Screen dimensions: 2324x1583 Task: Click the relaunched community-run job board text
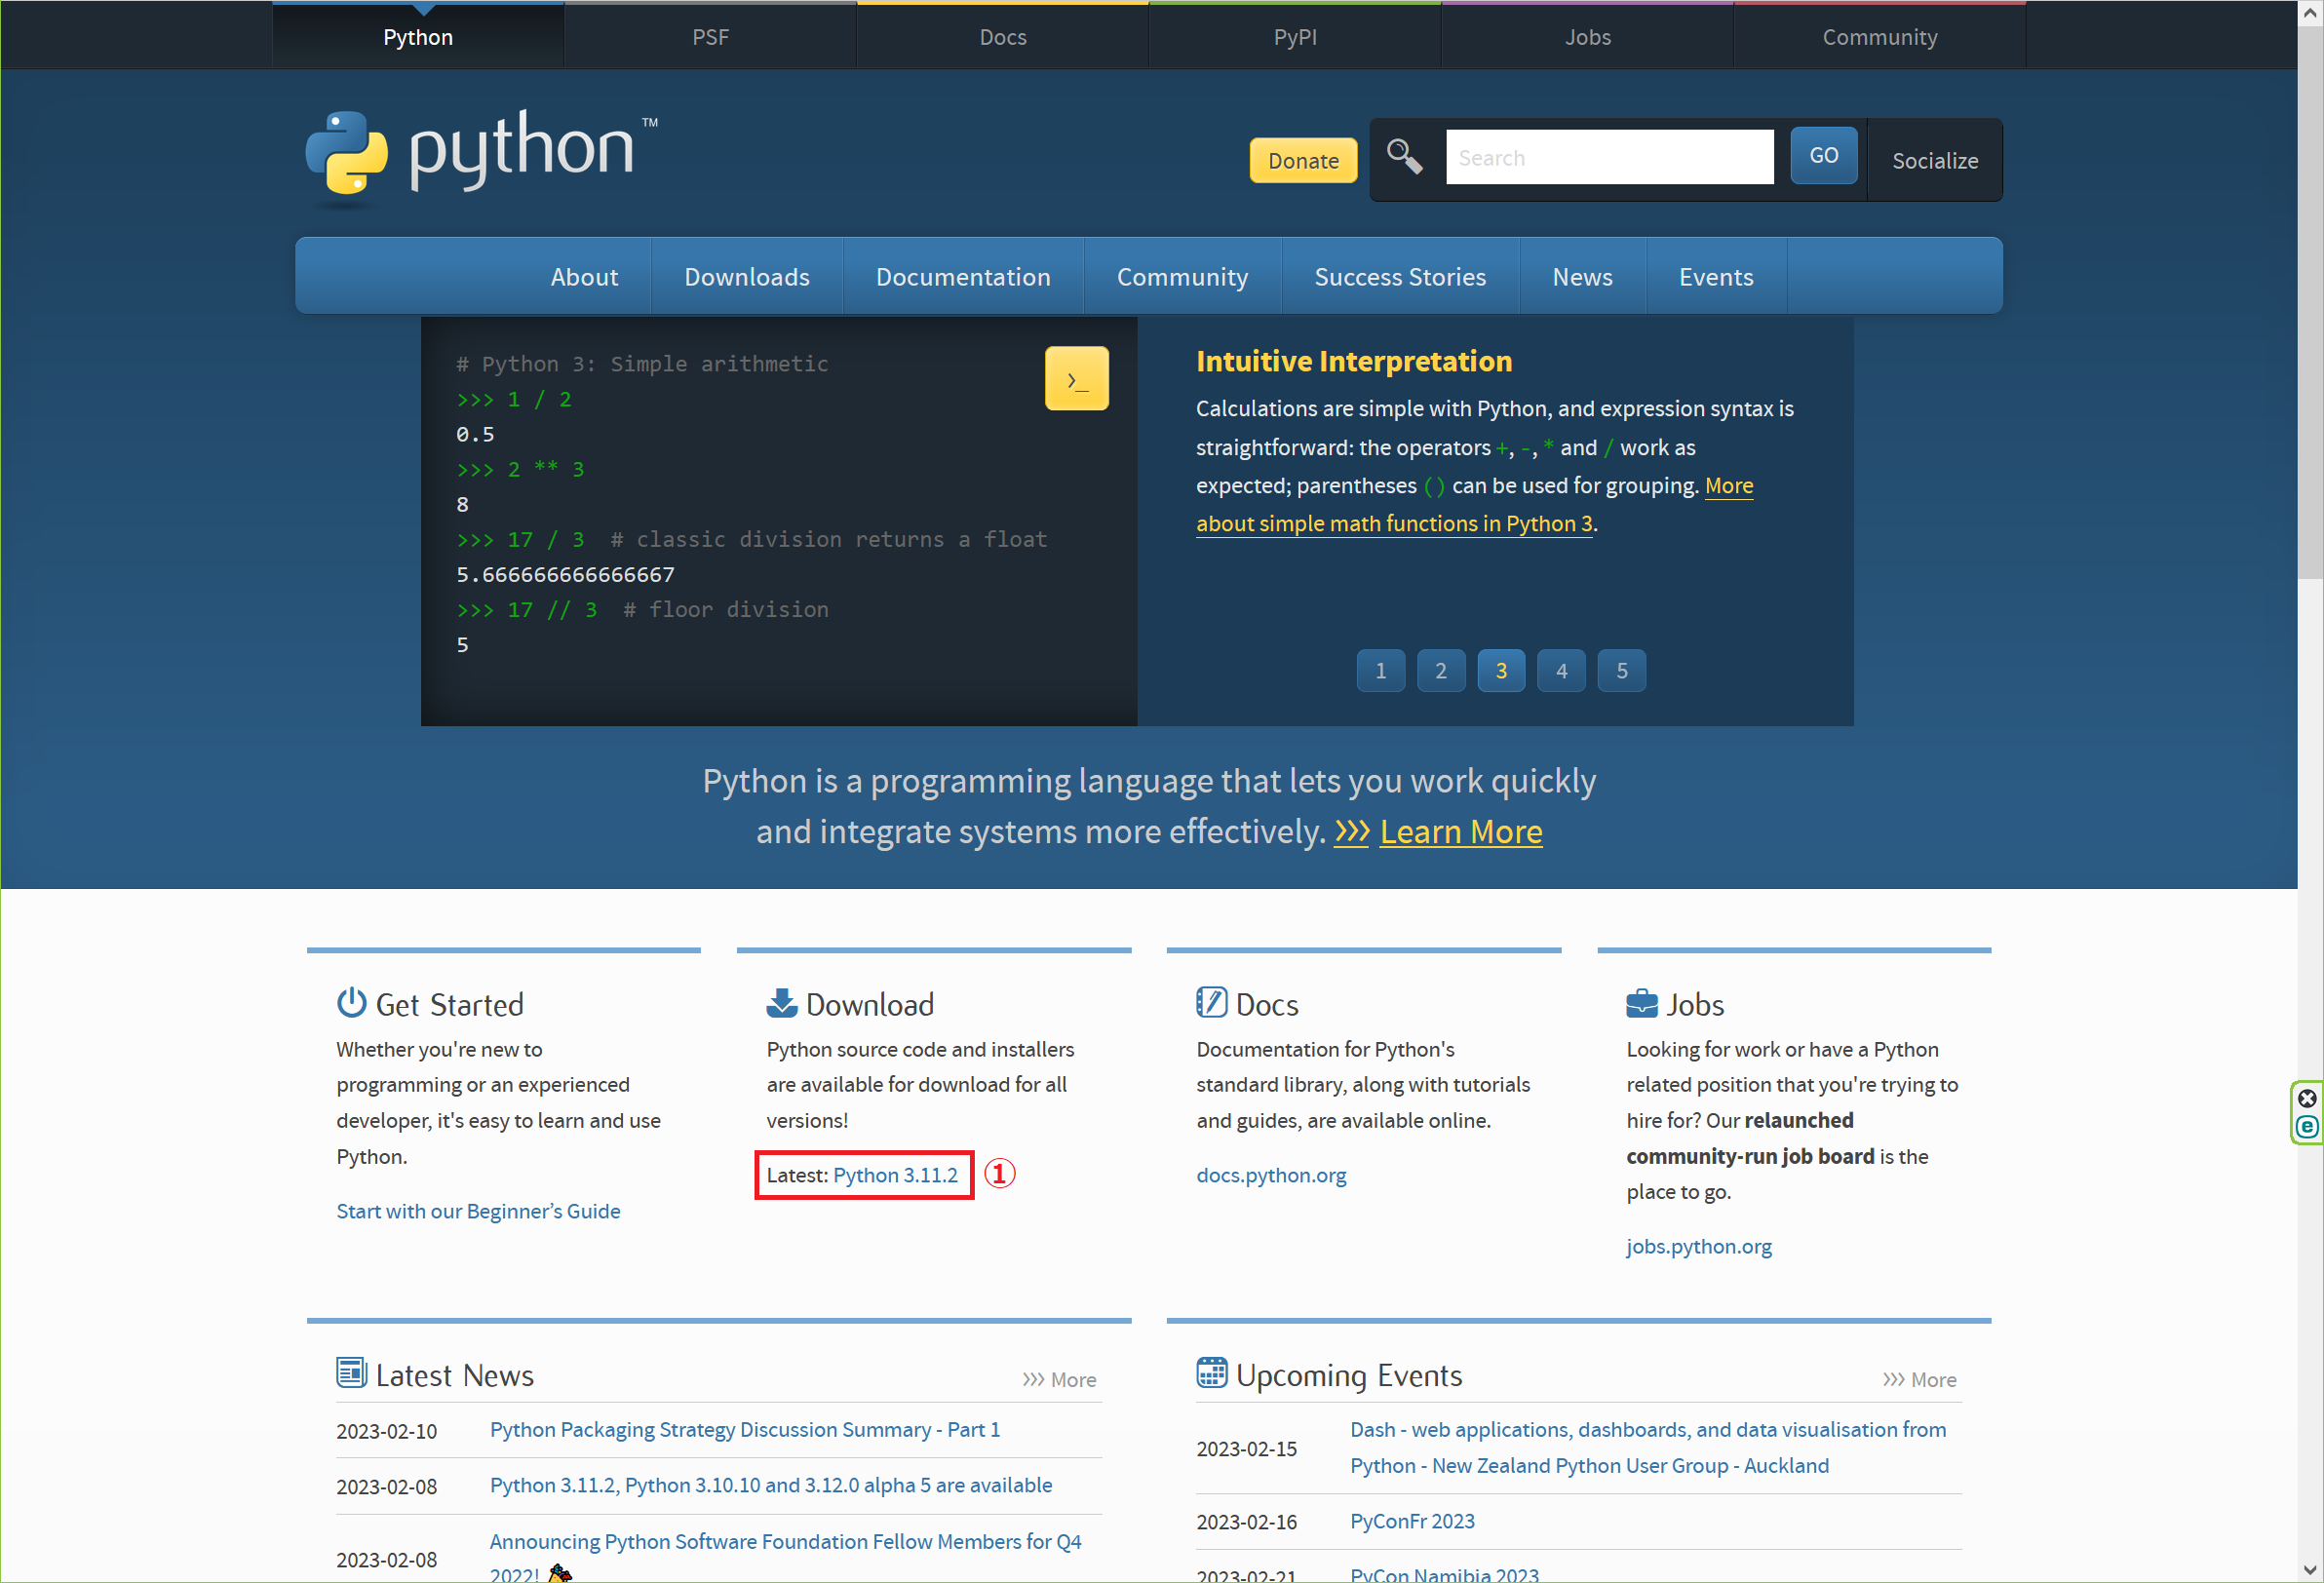click(1750, 1138)
